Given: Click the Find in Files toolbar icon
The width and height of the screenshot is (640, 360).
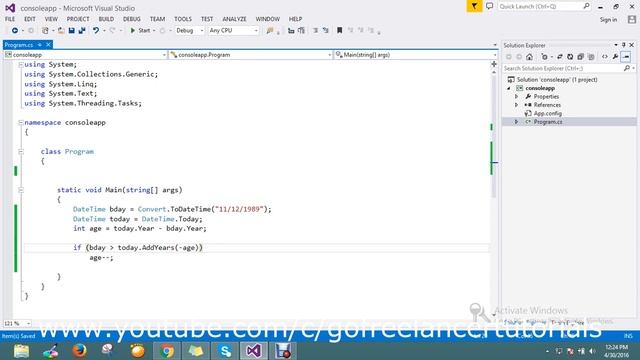Looking at the screenshot, I should coord(270,31).
